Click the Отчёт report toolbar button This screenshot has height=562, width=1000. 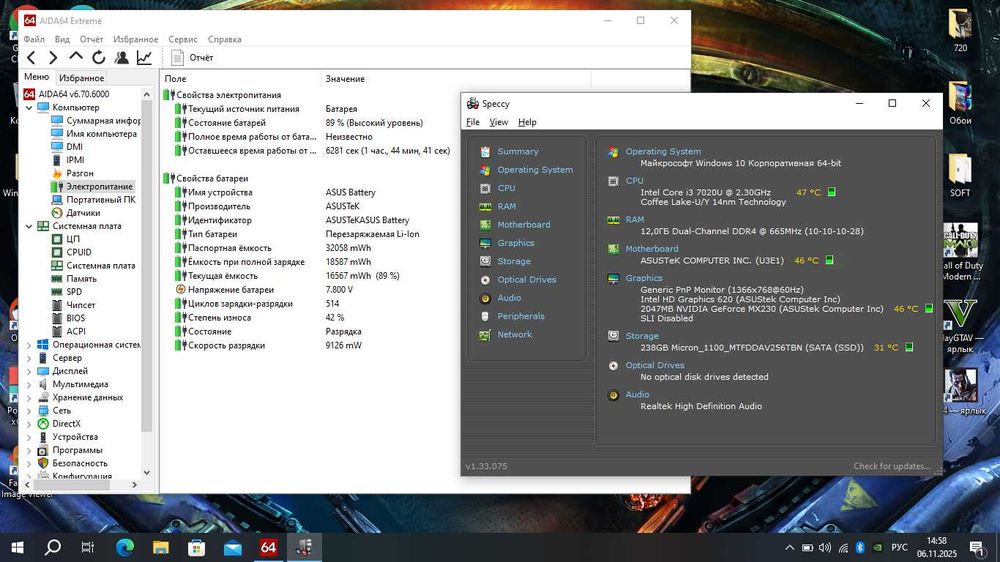[192, 57]
